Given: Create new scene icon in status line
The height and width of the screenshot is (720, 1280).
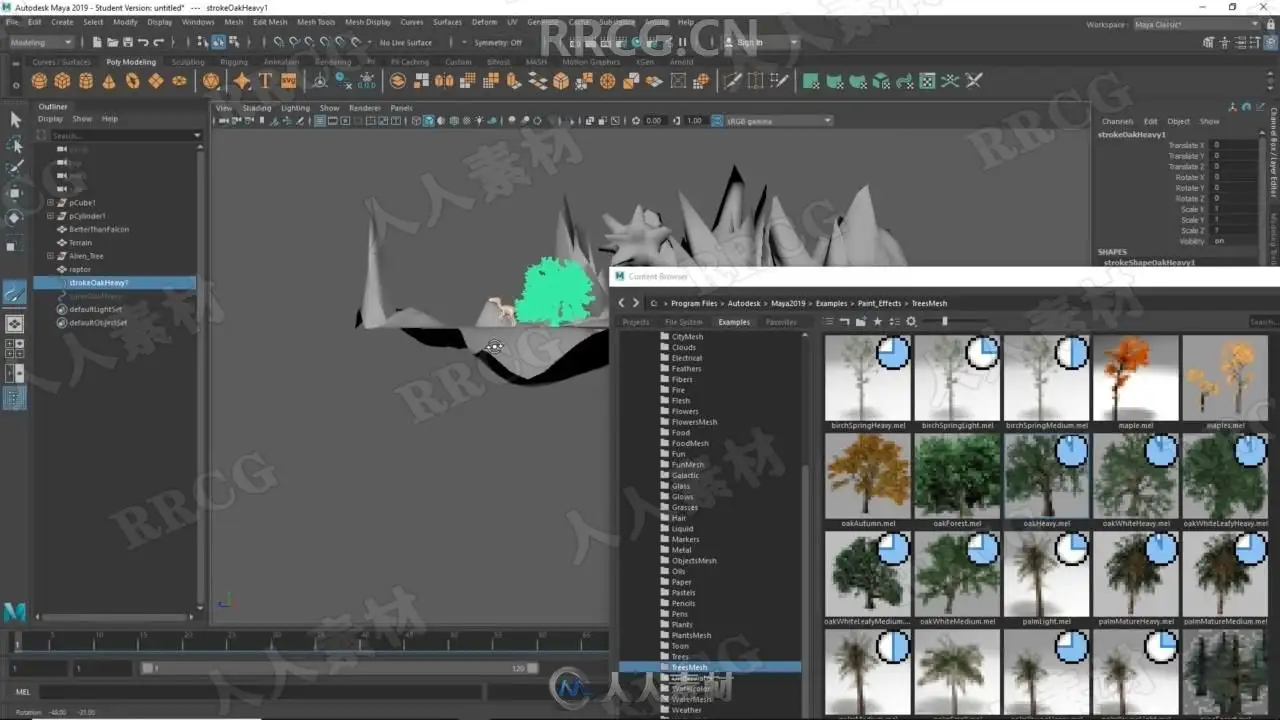Looking at the screenshot, I should pyautogui.click(x=97, y=42).
